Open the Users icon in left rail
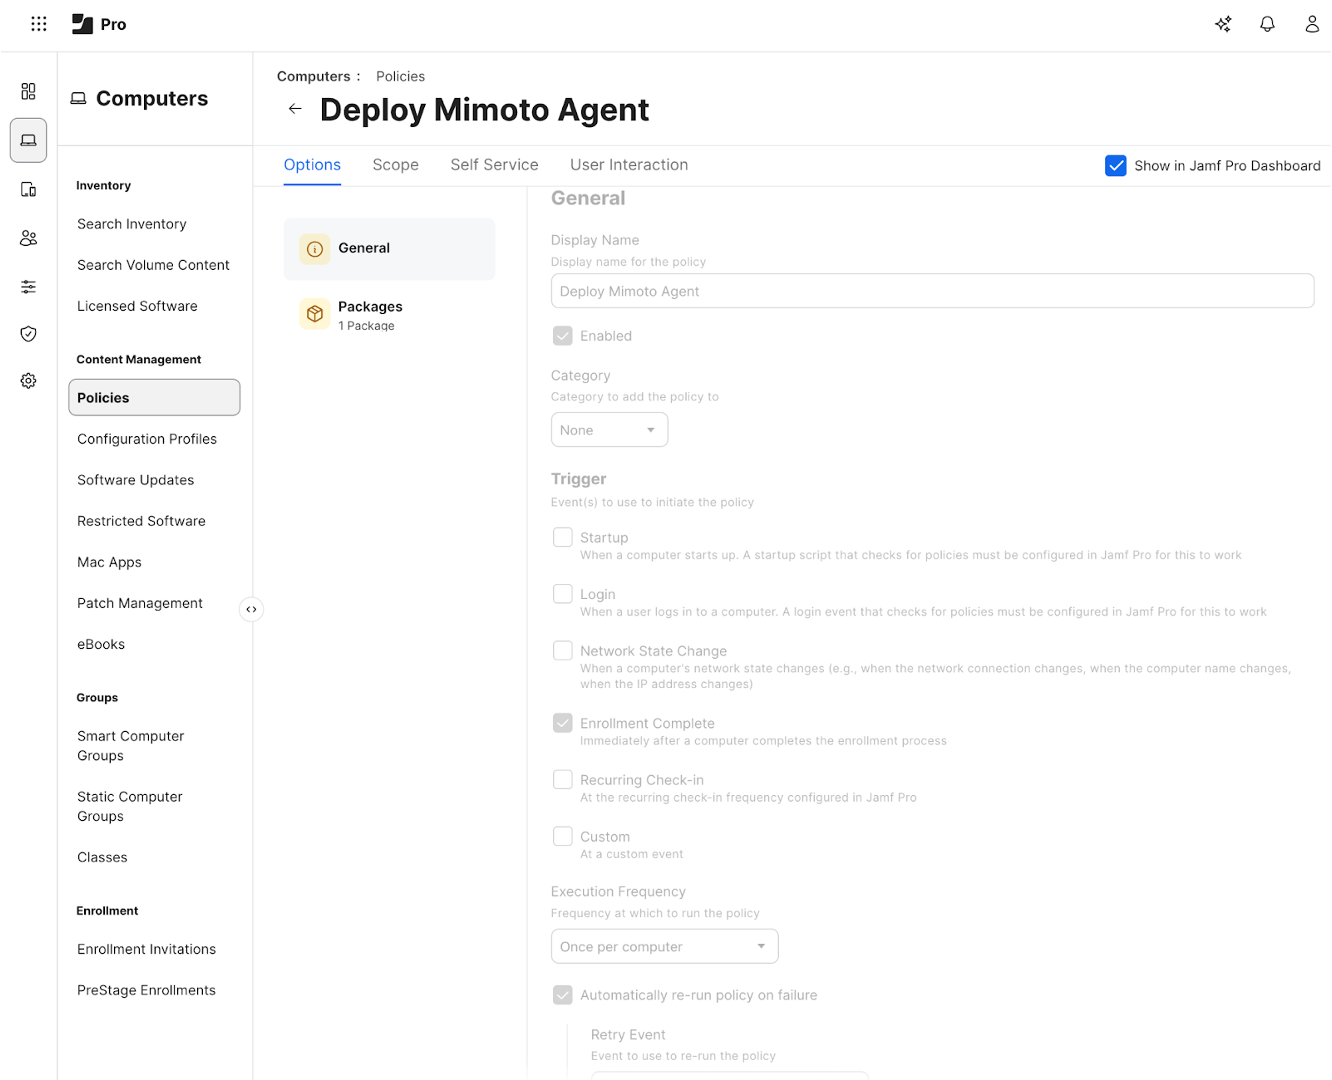 click(x=28, y=238)
